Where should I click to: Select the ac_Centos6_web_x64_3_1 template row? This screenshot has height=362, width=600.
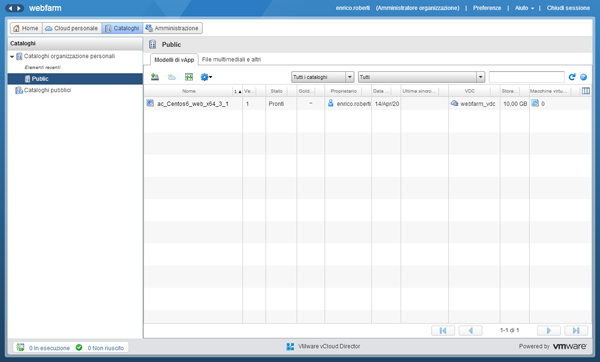click(x=368, y=104)
